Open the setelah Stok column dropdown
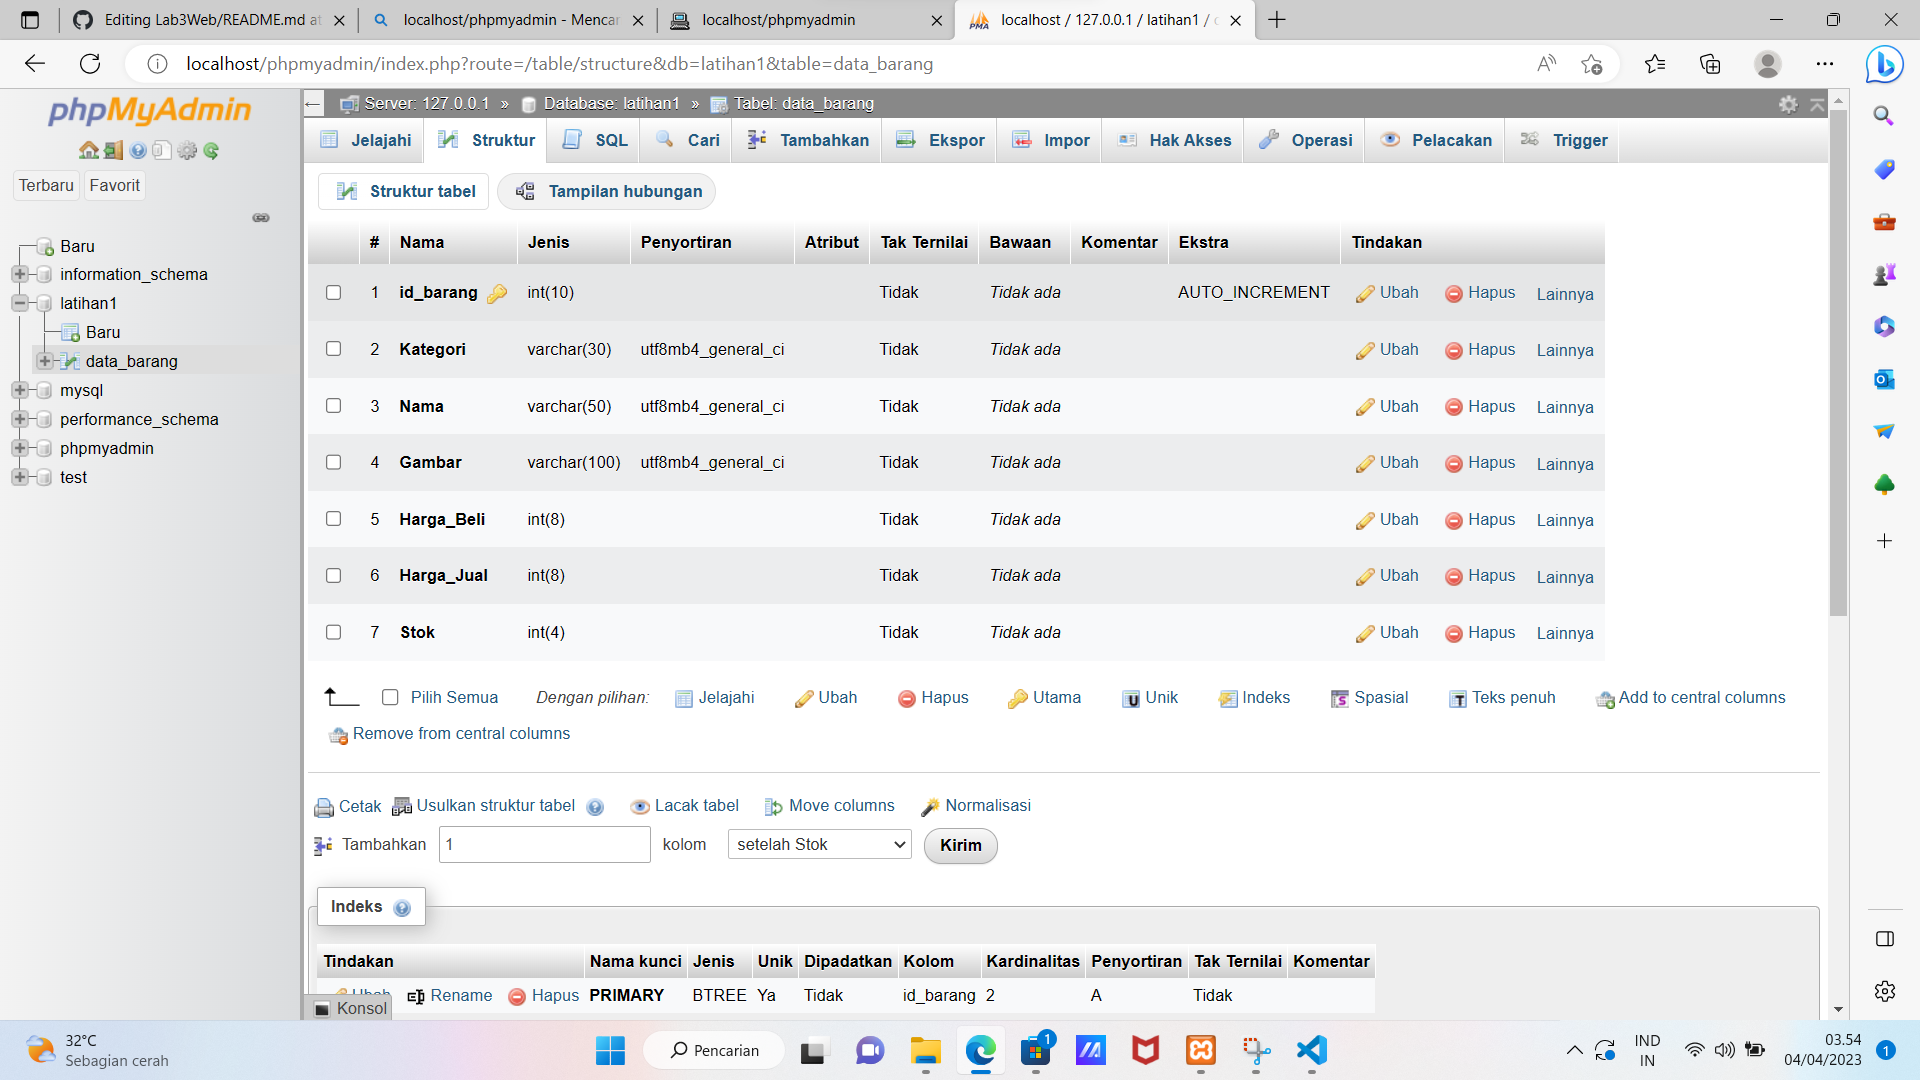1920x1080 pixels. coord(818,844)
